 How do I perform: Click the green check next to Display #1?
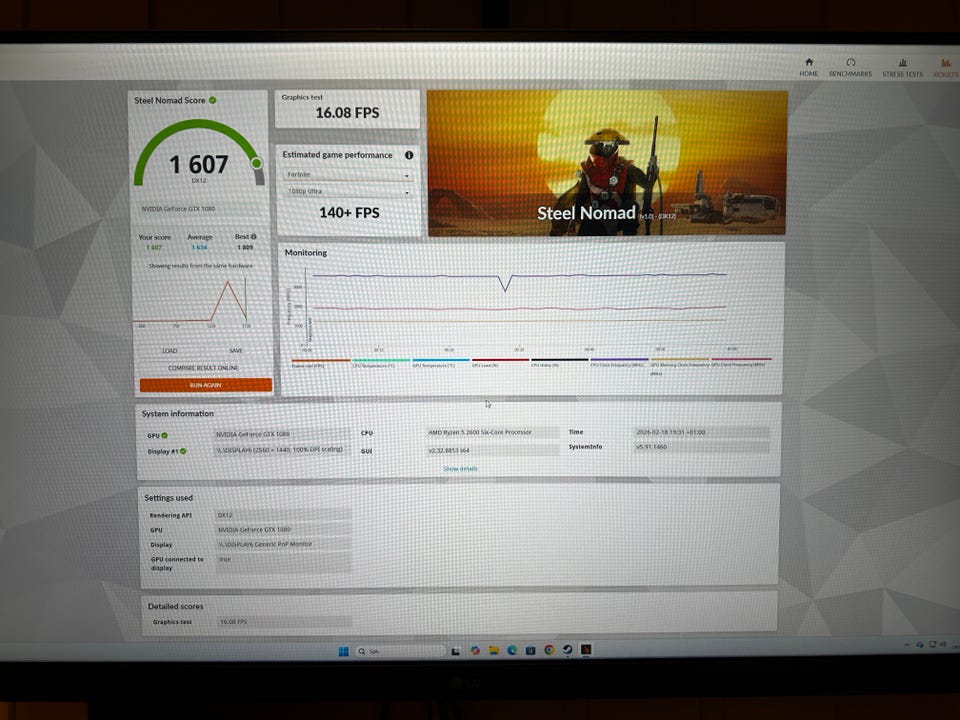point(183,451)
